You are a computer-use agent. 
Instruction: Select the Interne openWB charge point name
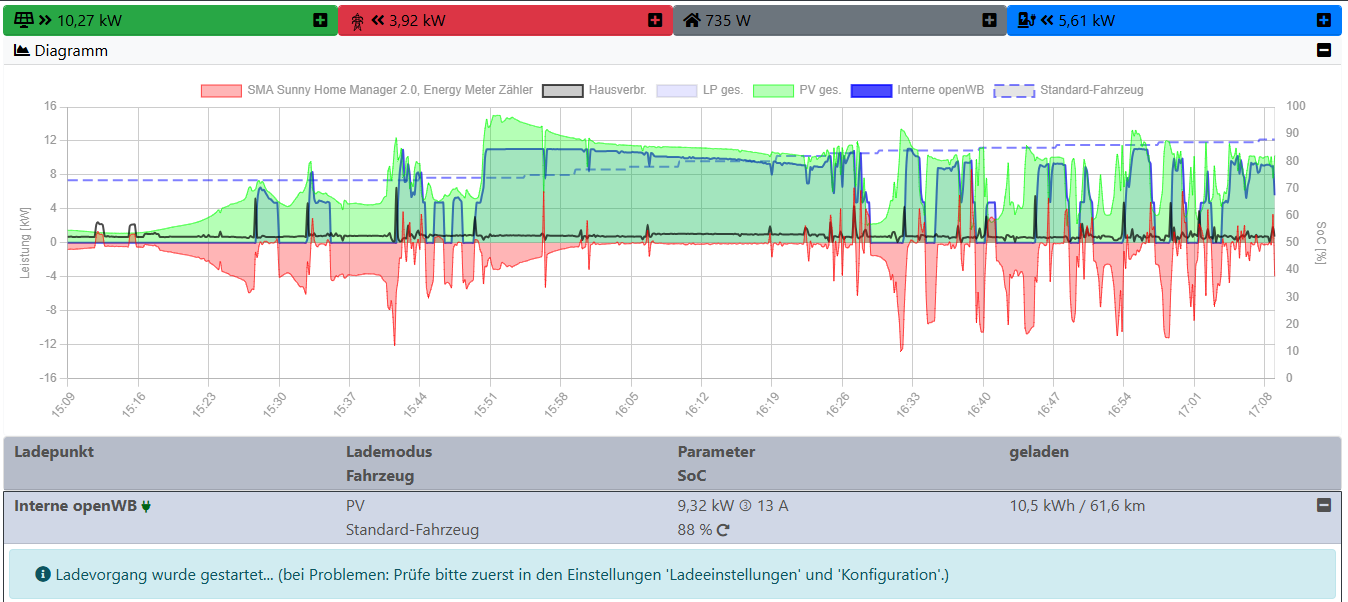[75, 506]
